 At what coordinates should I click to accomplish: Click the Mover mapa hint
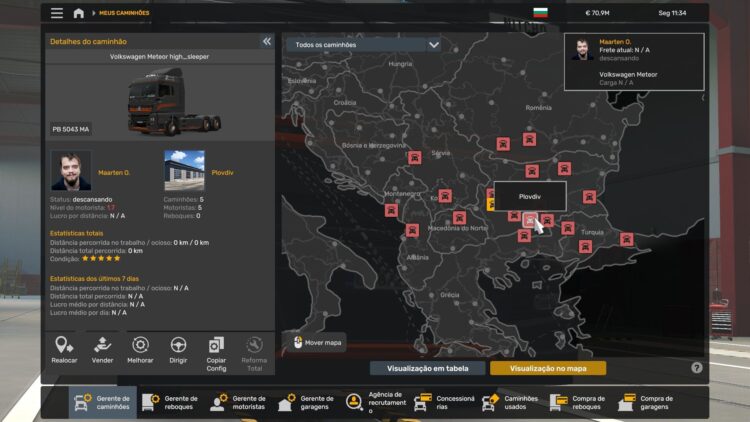[318, 343]
